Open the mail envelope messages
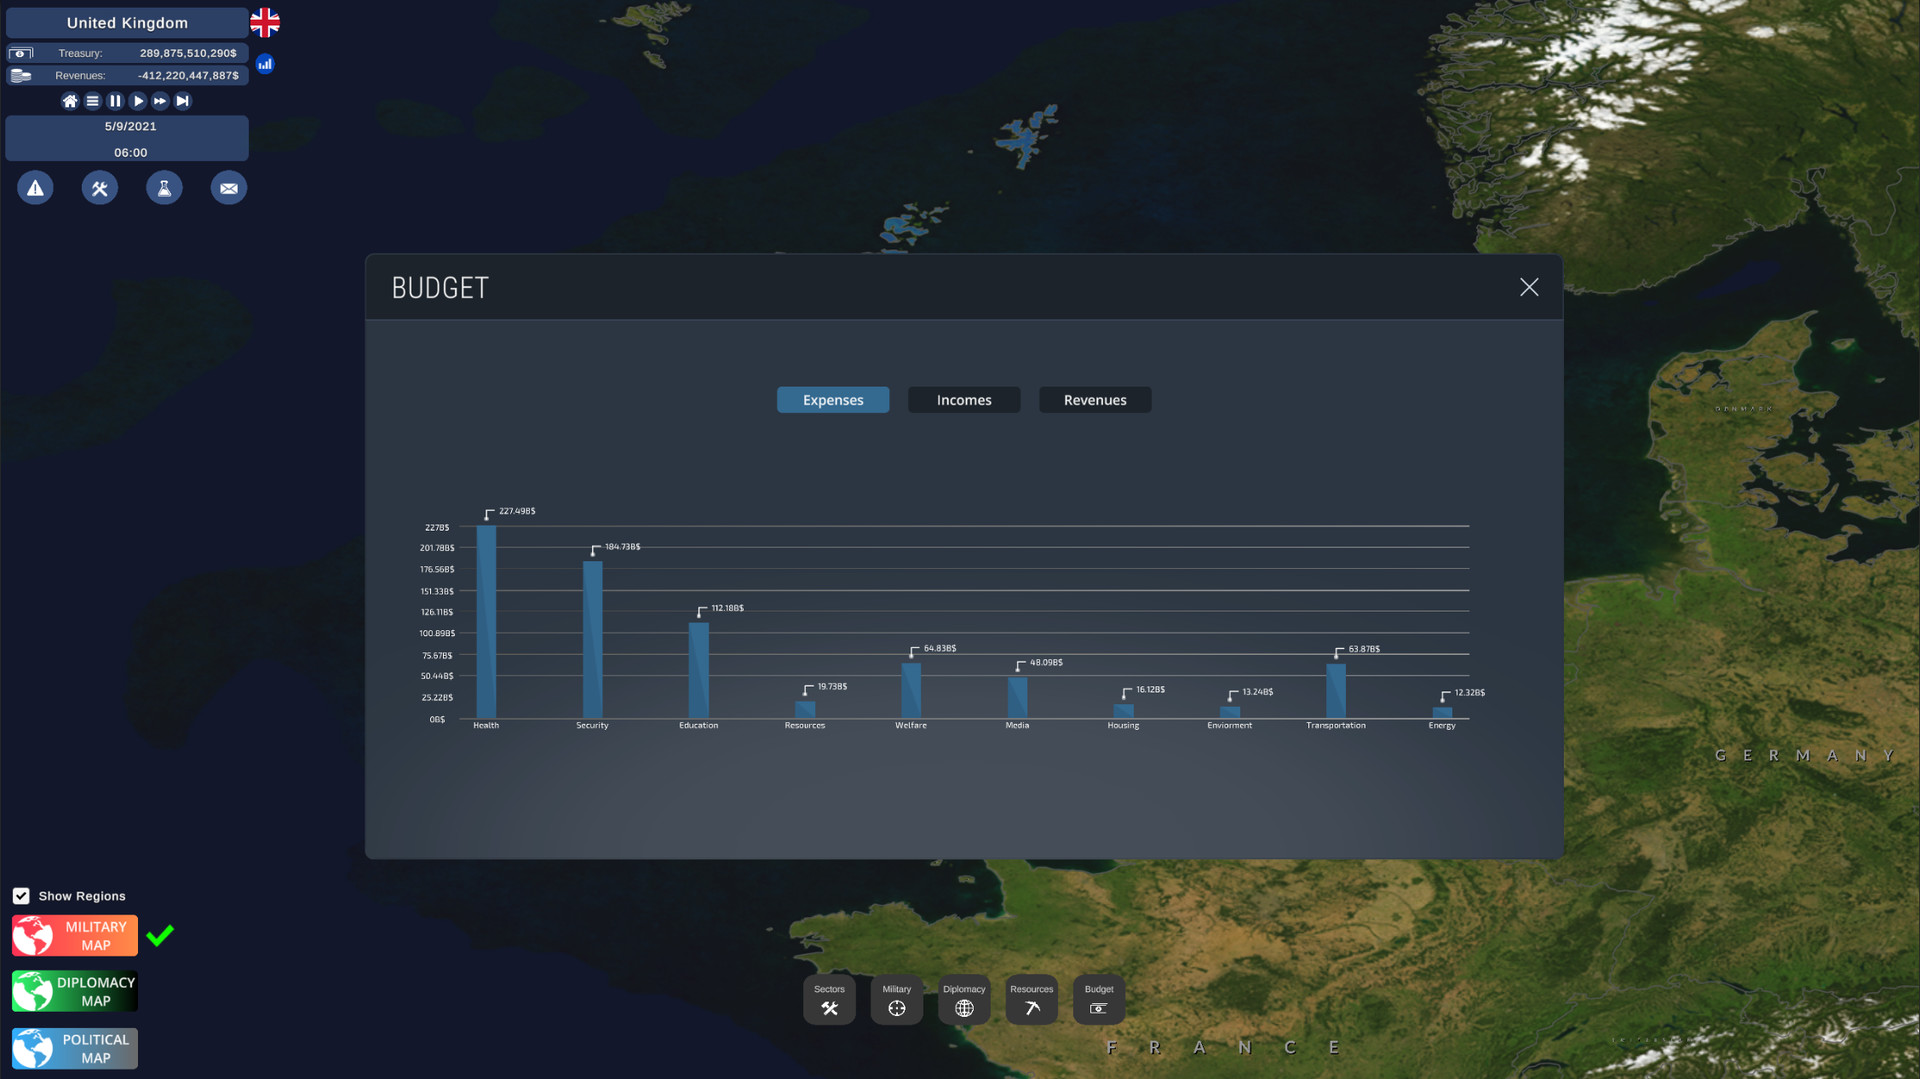The width and height of the screenshot is (1920, 1079). [229, 188]
